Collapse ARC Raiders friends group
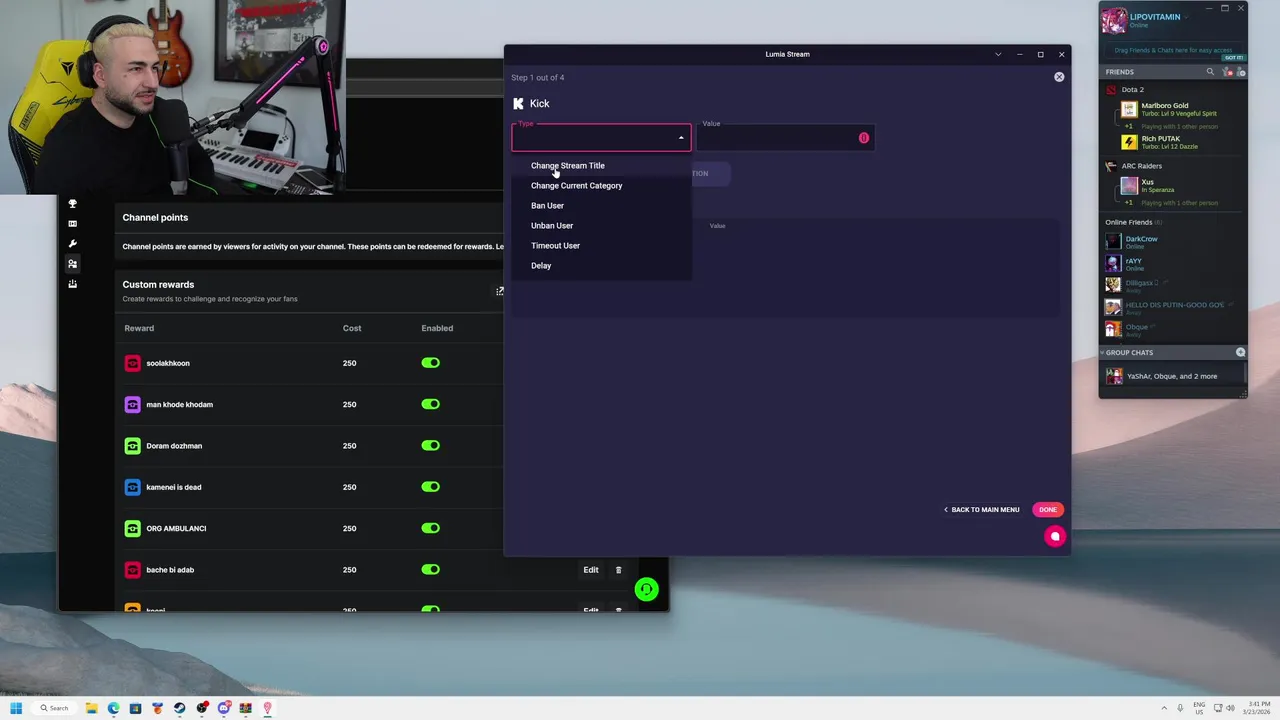 click(1134, 166)
